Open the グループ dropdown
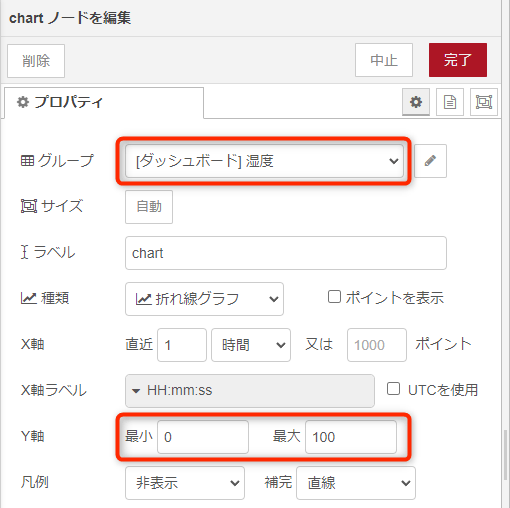This screenshot has height=508, width=510. (264, 161)
